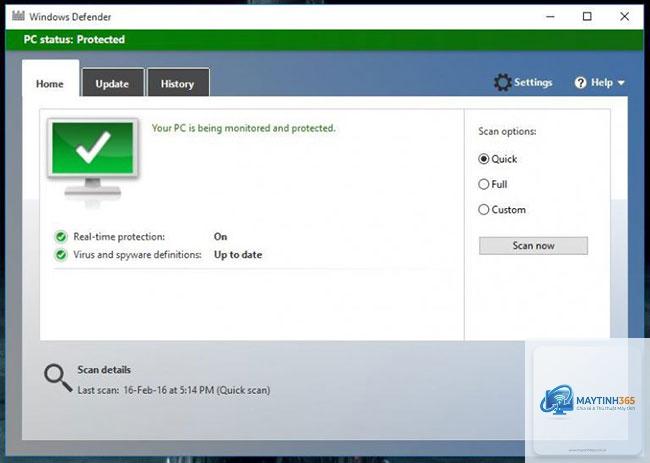This screenshot has height=463, width=650.
Task: Click the Help question mark icon
Action: [x=580, y=82]
